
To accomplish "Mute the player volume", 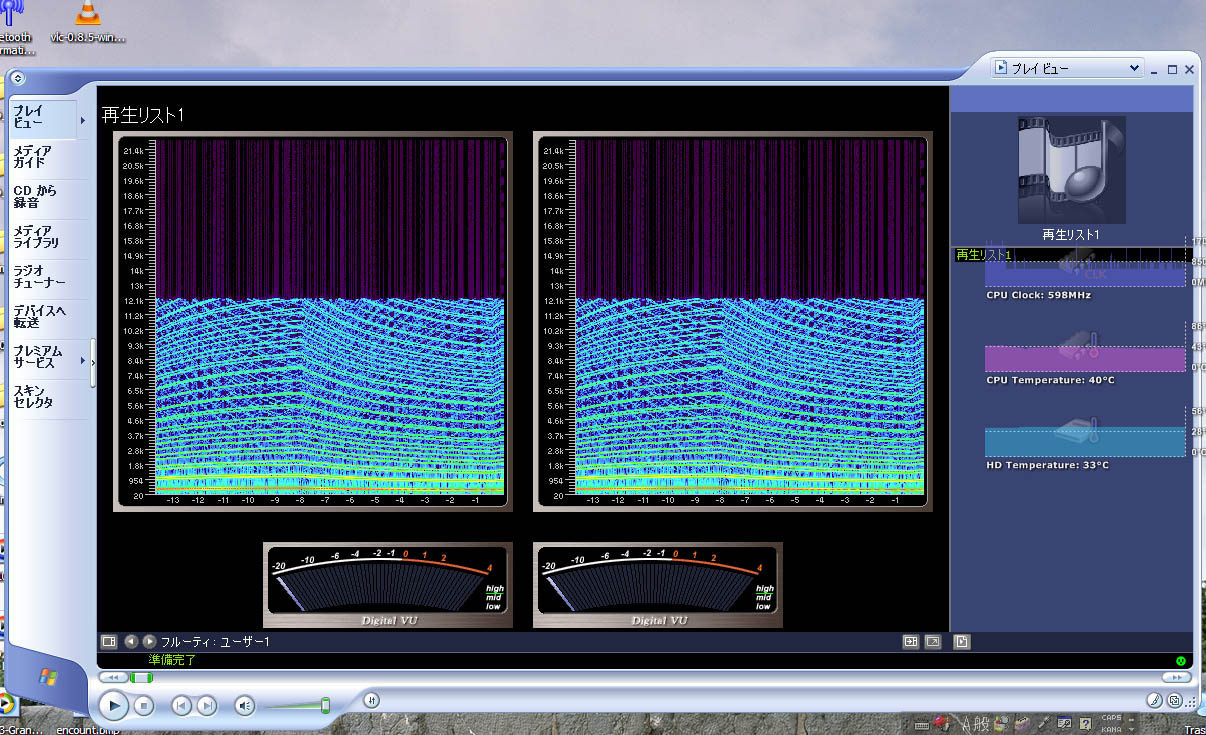I will tap(245, 707).
